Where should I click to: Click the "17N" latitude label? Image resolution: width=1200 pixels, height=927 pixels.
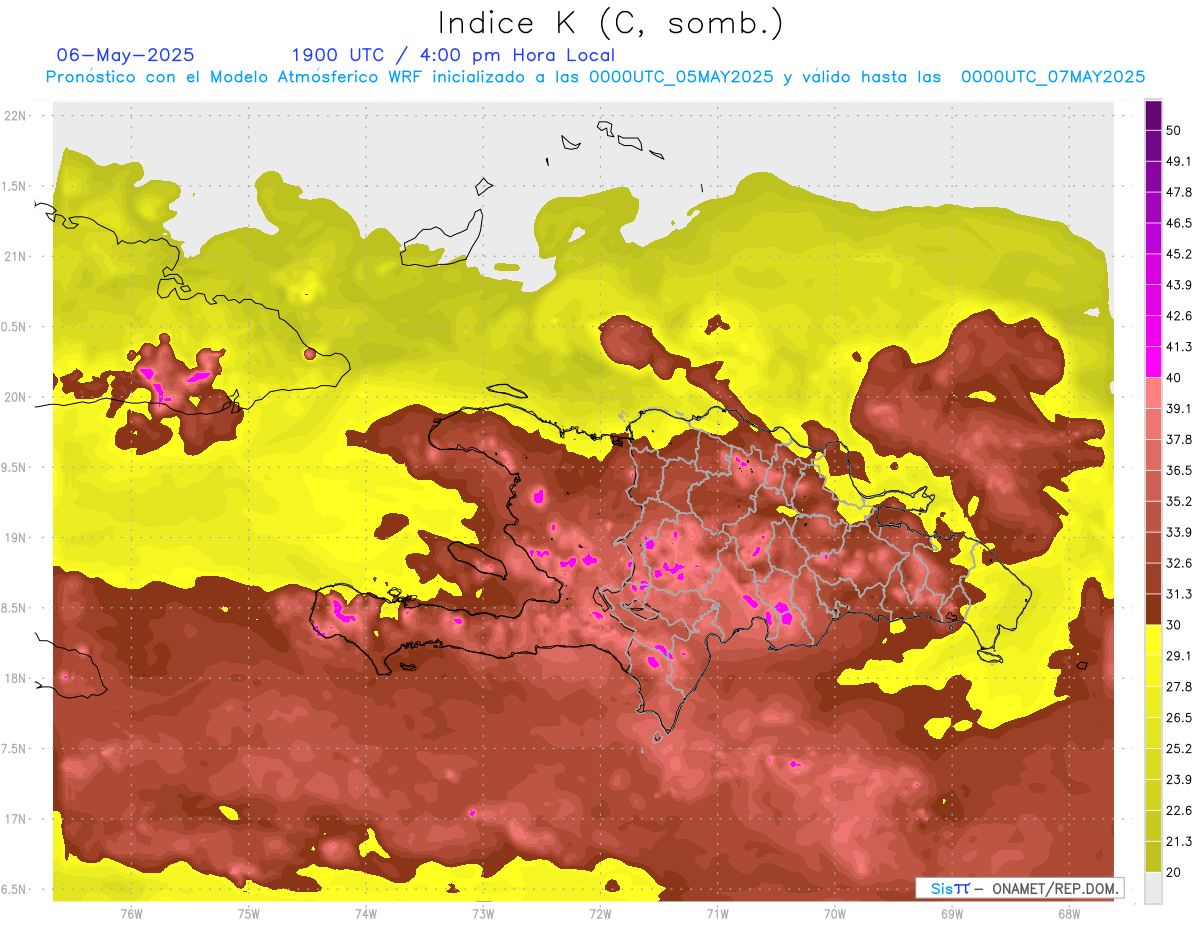15,820
